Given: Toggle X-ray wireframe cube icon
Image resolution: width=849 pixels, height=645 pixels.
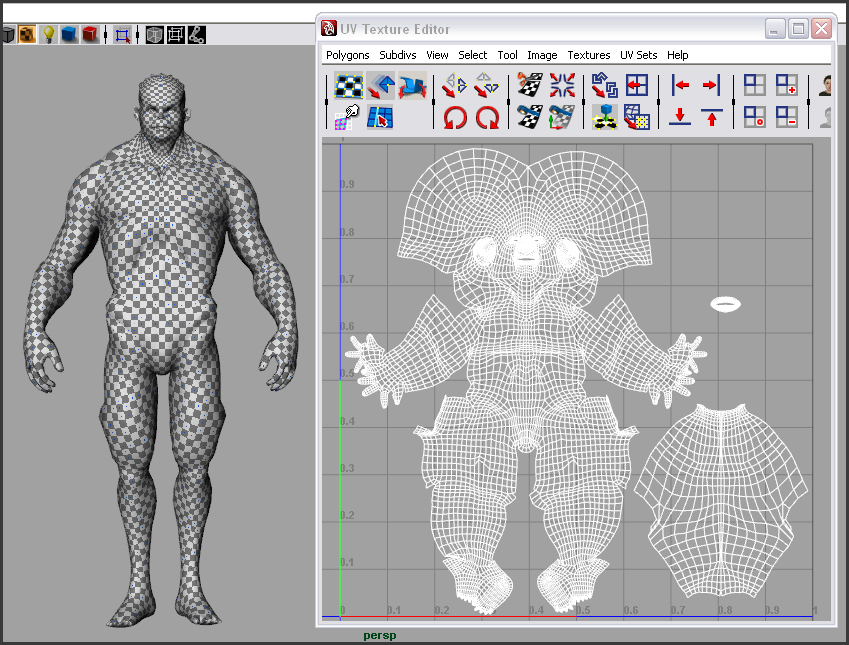Looking at the screenshot, I should click(154, 35).
